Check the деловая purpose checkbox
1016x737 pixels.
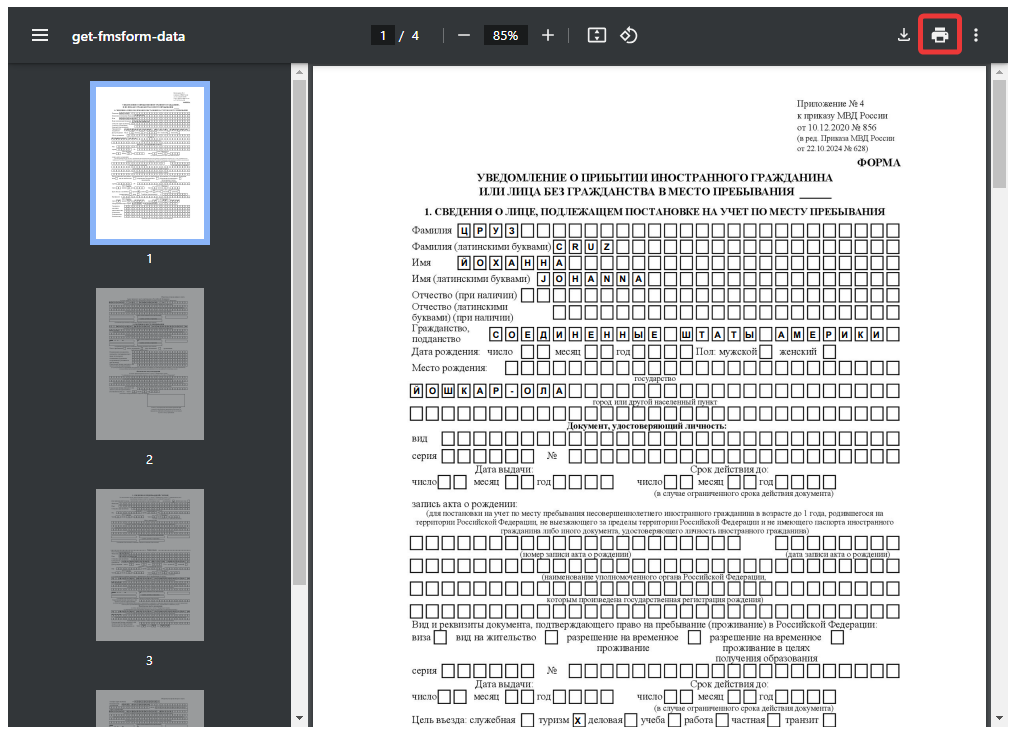click(x=630, y=720)
